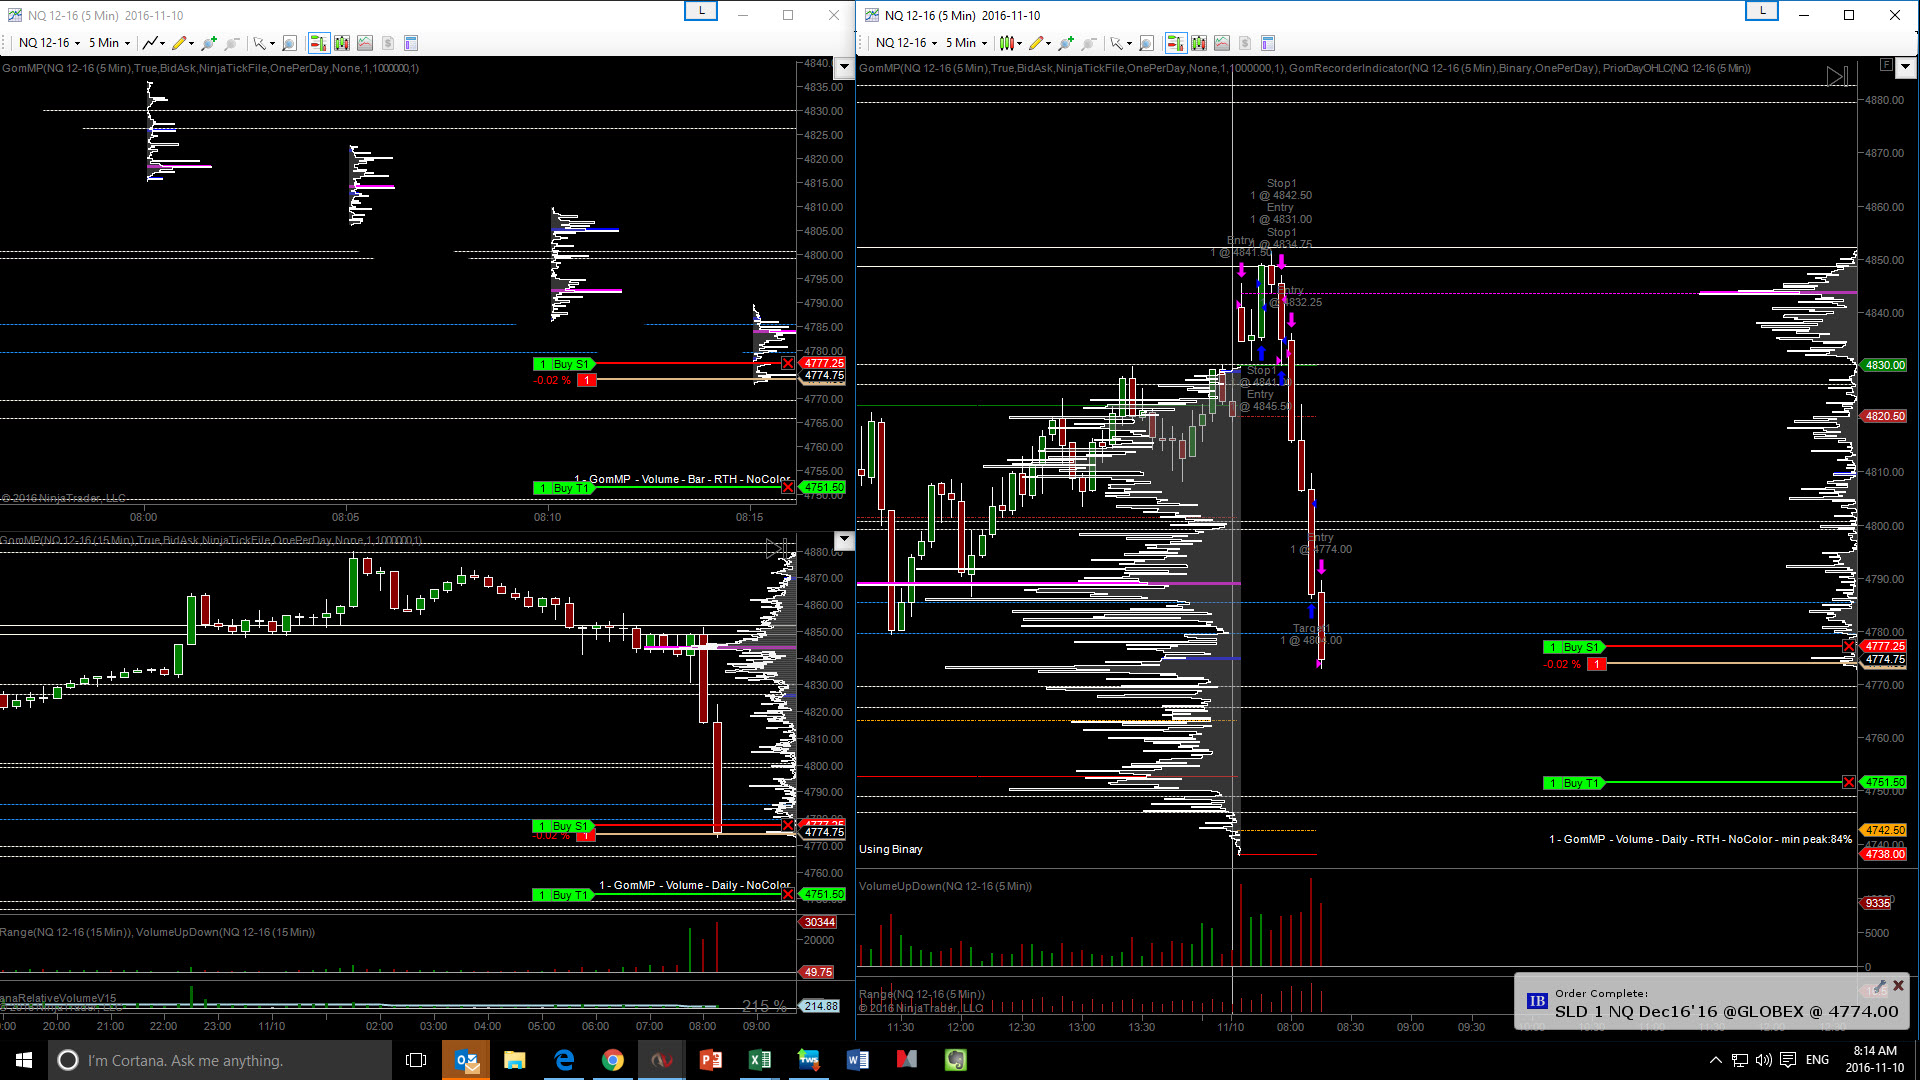Toggle Chart Trader icon in left window

point(318,43)
